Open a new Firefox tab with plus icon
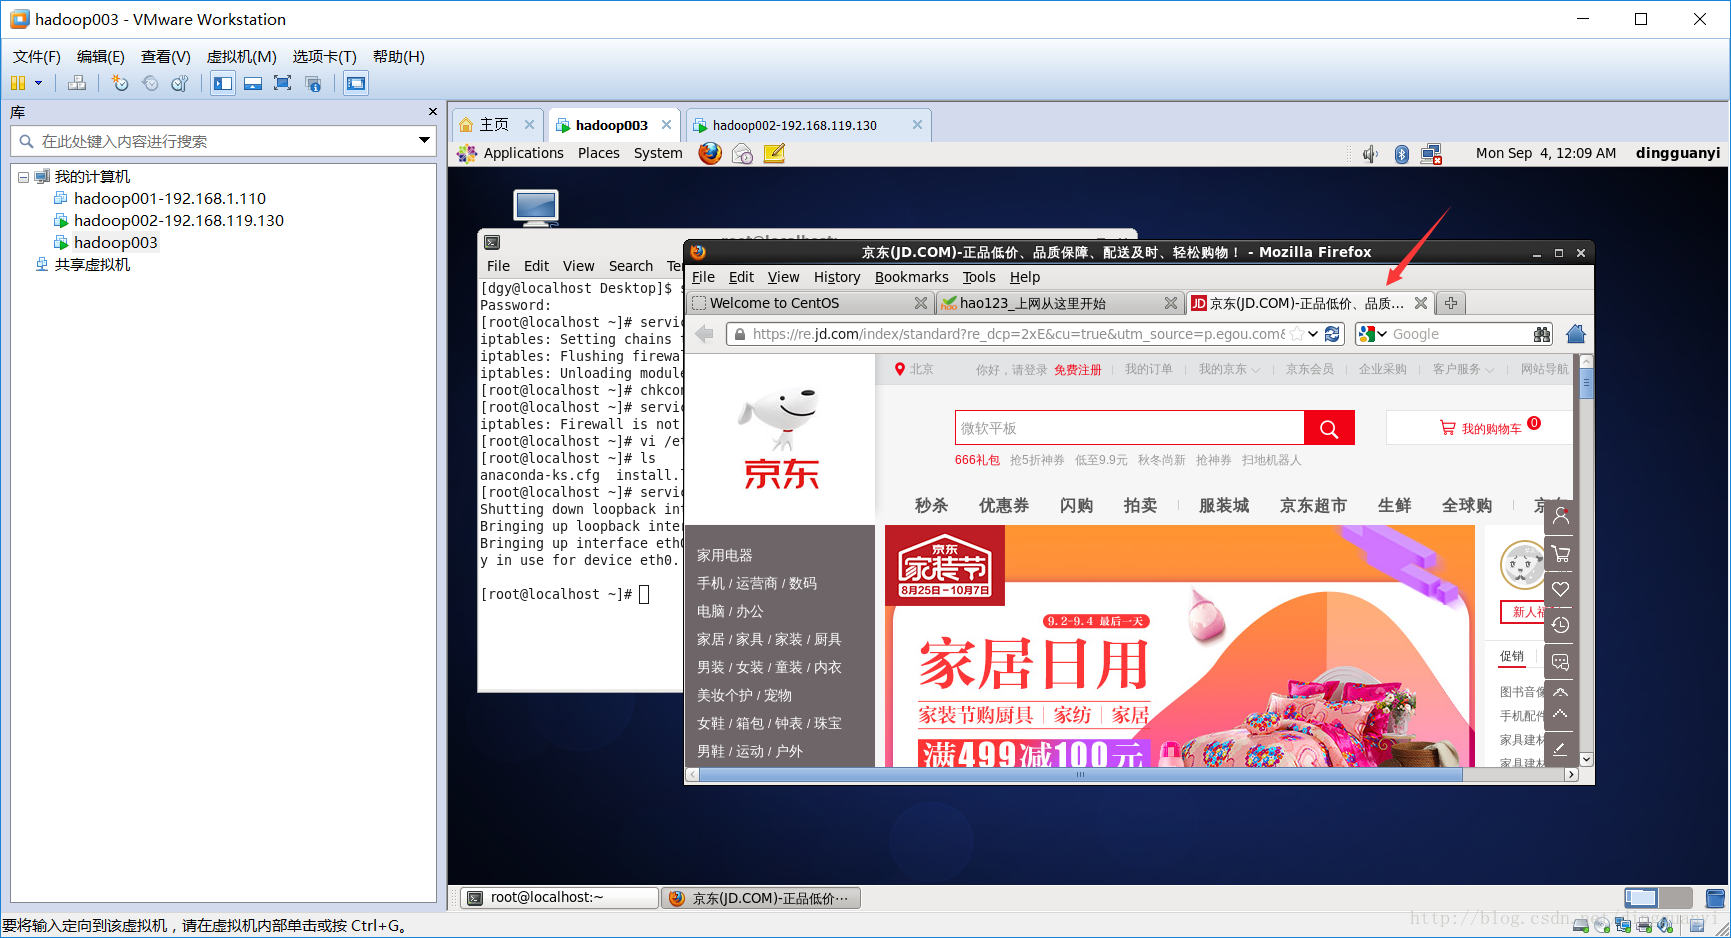Viewport: 1731px width, 938px height. pyautogui.click(x=1451, y=303)
